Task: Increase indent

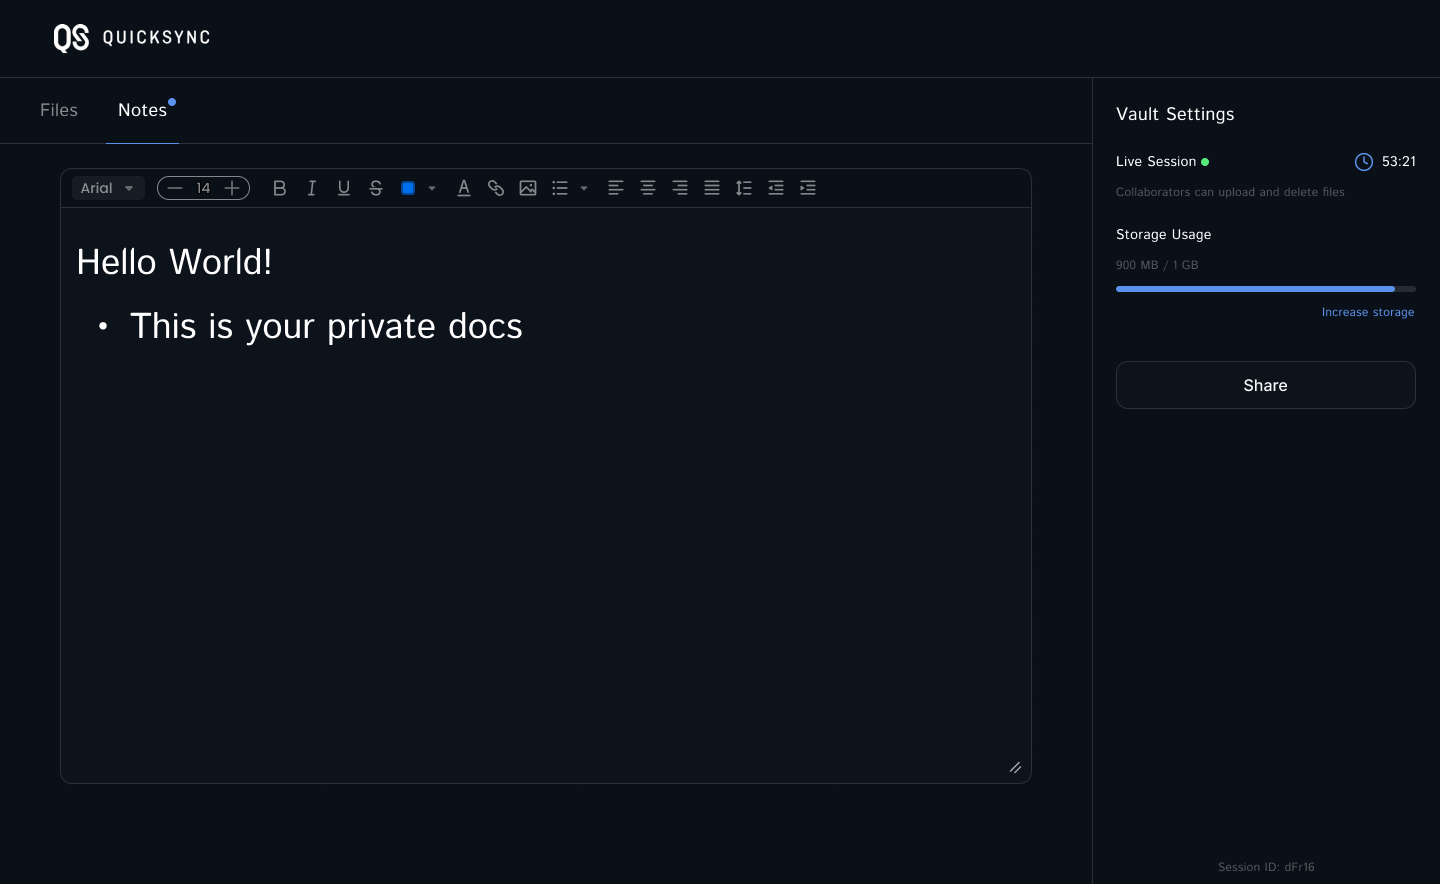Action: click(808, 188)
